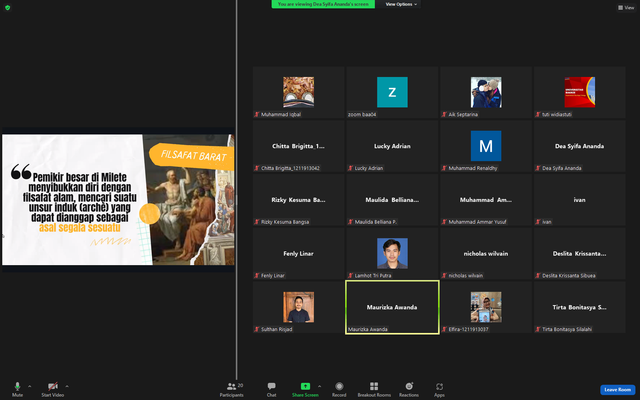
Task: Select nicholas wilvain participant tile
Action: click(x=486, y=253)
